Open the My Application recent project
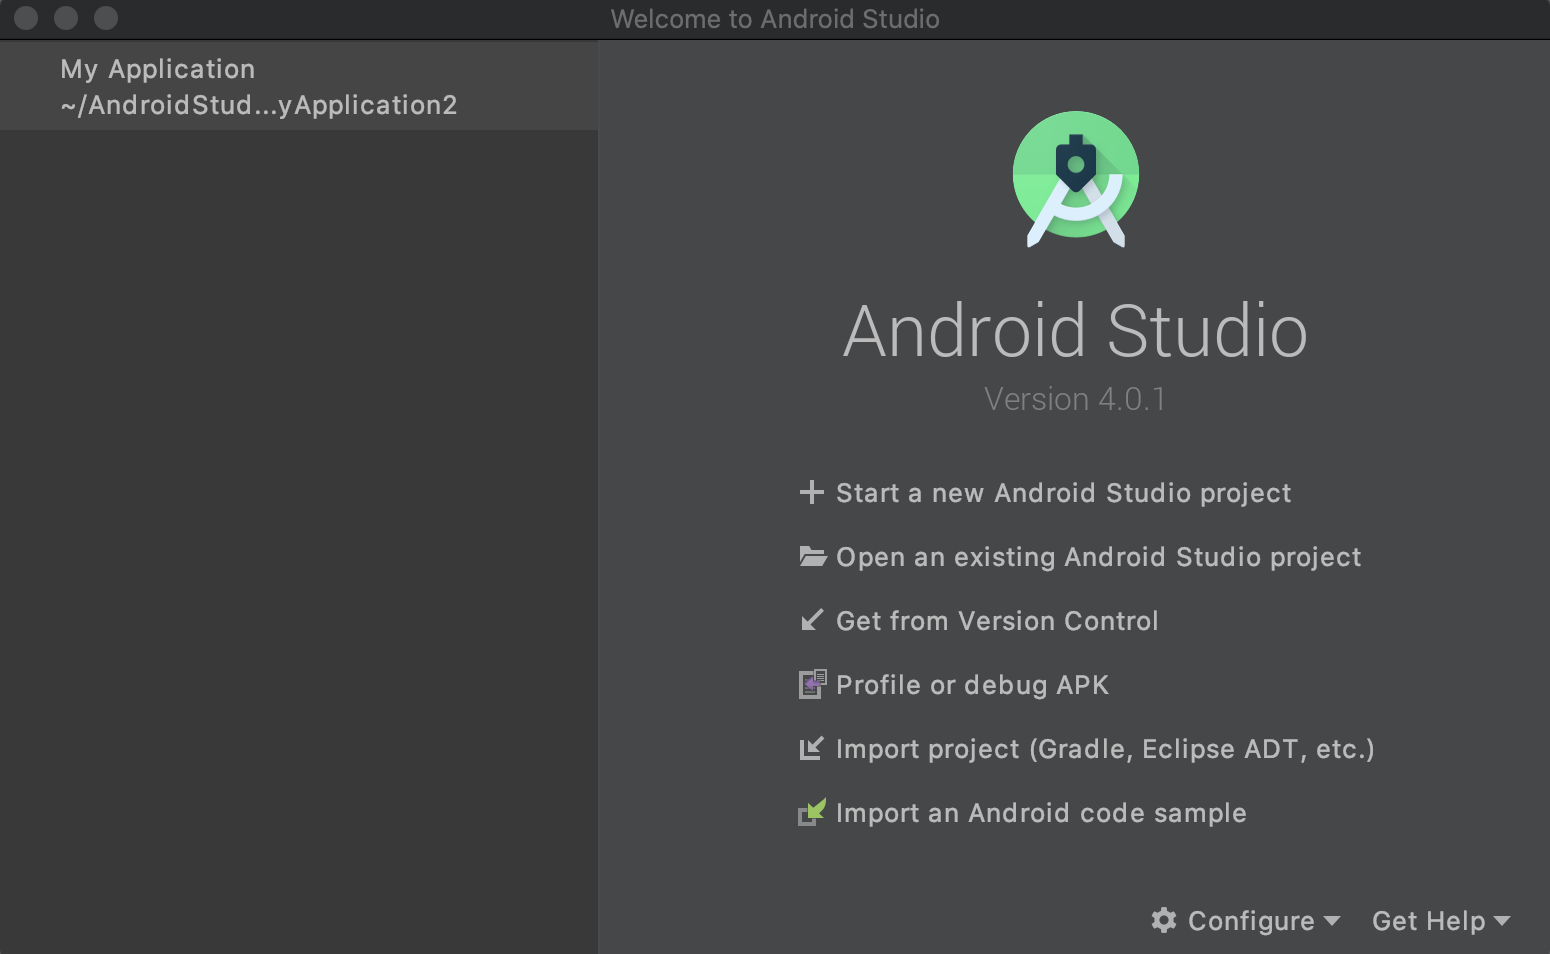Viewport: 1550px width, 954px height. (x=299, y=86)
